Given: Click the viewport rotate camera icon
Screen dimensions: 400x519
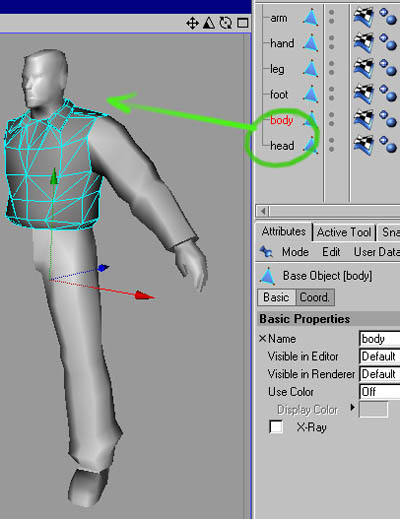Looking at the screenshot, I should coord(226,23).
